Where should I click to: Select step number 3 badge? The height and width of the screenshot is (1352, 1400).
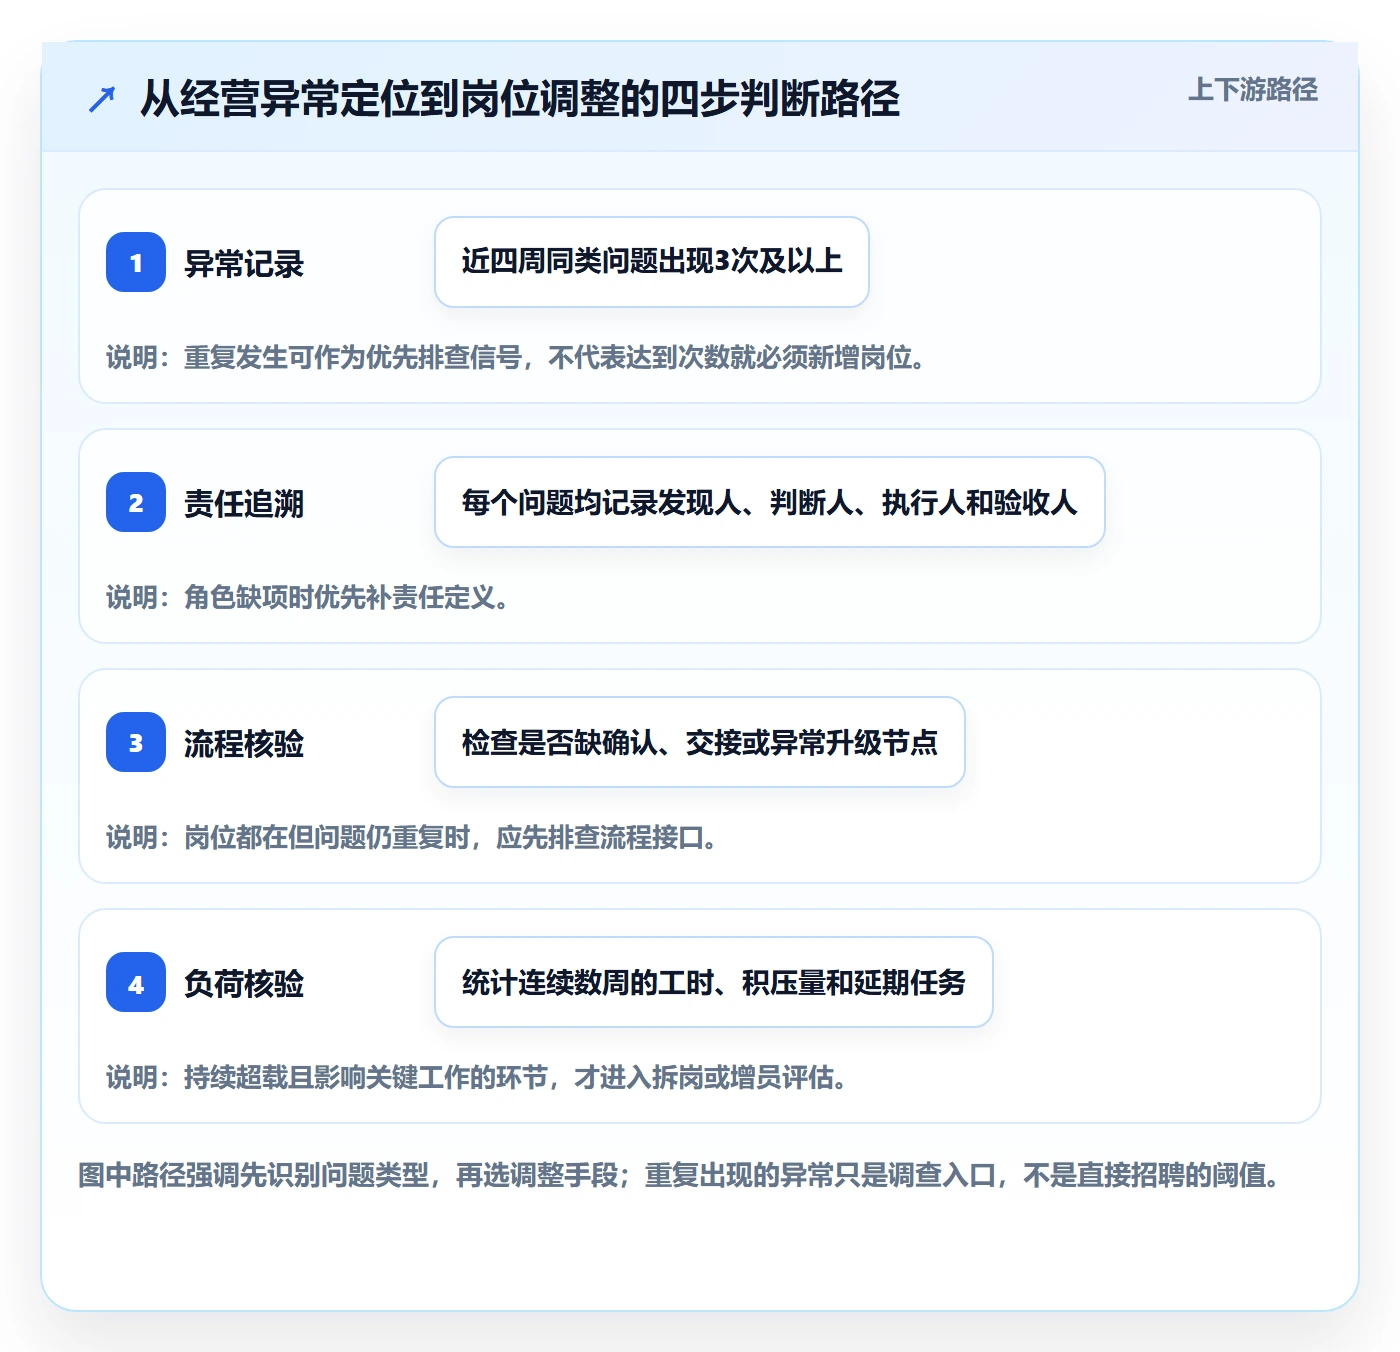[136, 742]
